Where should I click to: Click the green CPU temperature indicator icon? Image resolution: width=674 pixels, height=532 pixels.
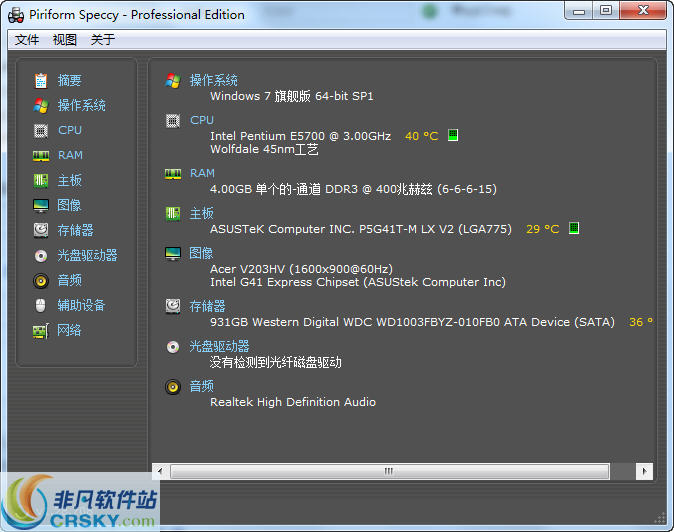[453, 135]
